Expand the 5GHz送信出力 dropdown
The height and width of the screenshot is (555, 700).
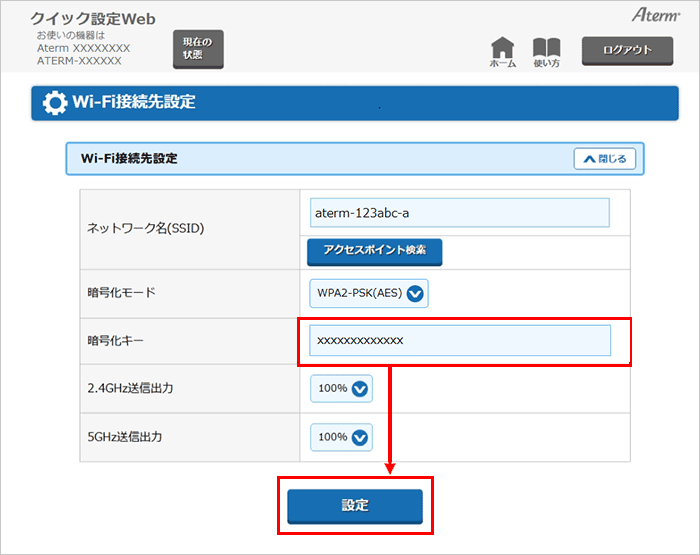(x=341, y=437)
